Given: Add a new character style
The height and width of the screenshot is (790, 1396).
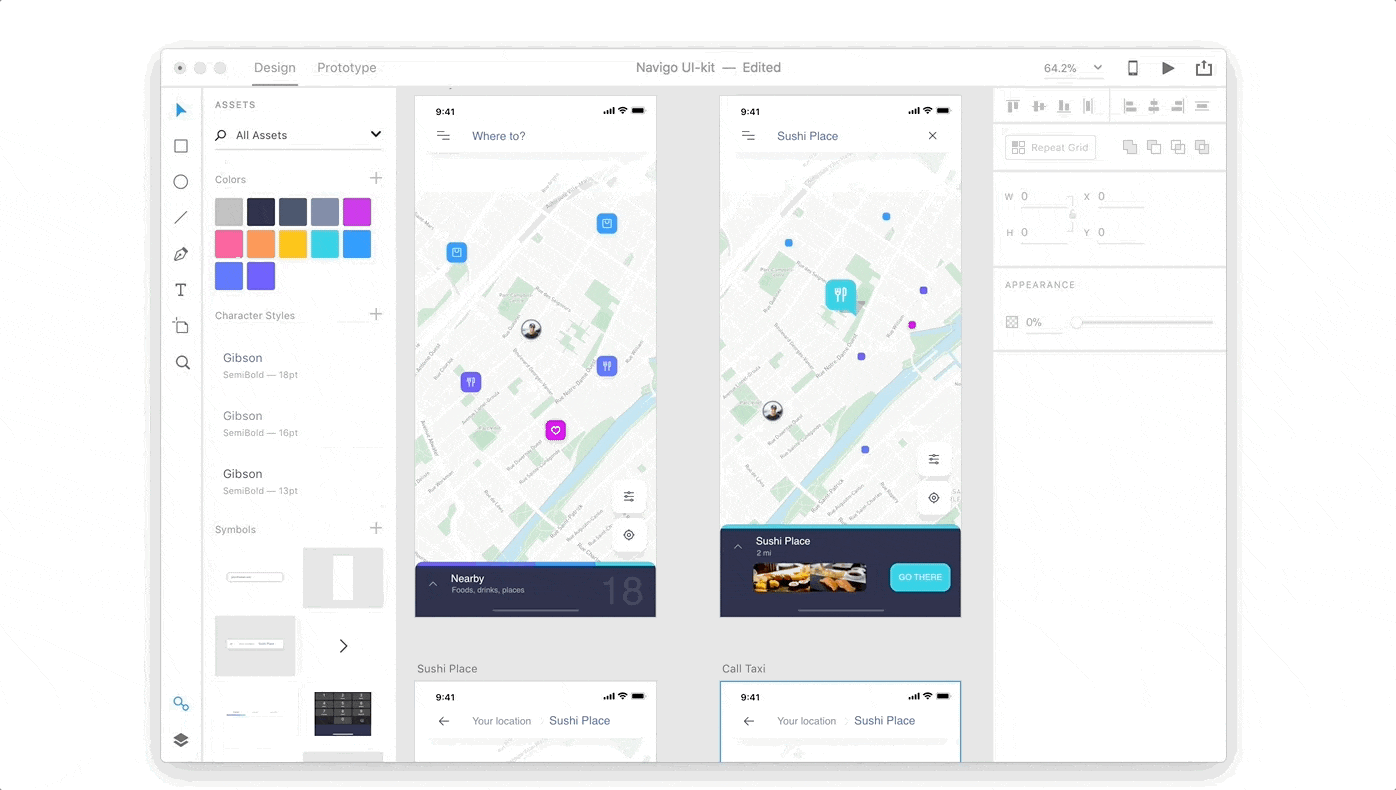Looking at the screenshot, I should 376,314.
